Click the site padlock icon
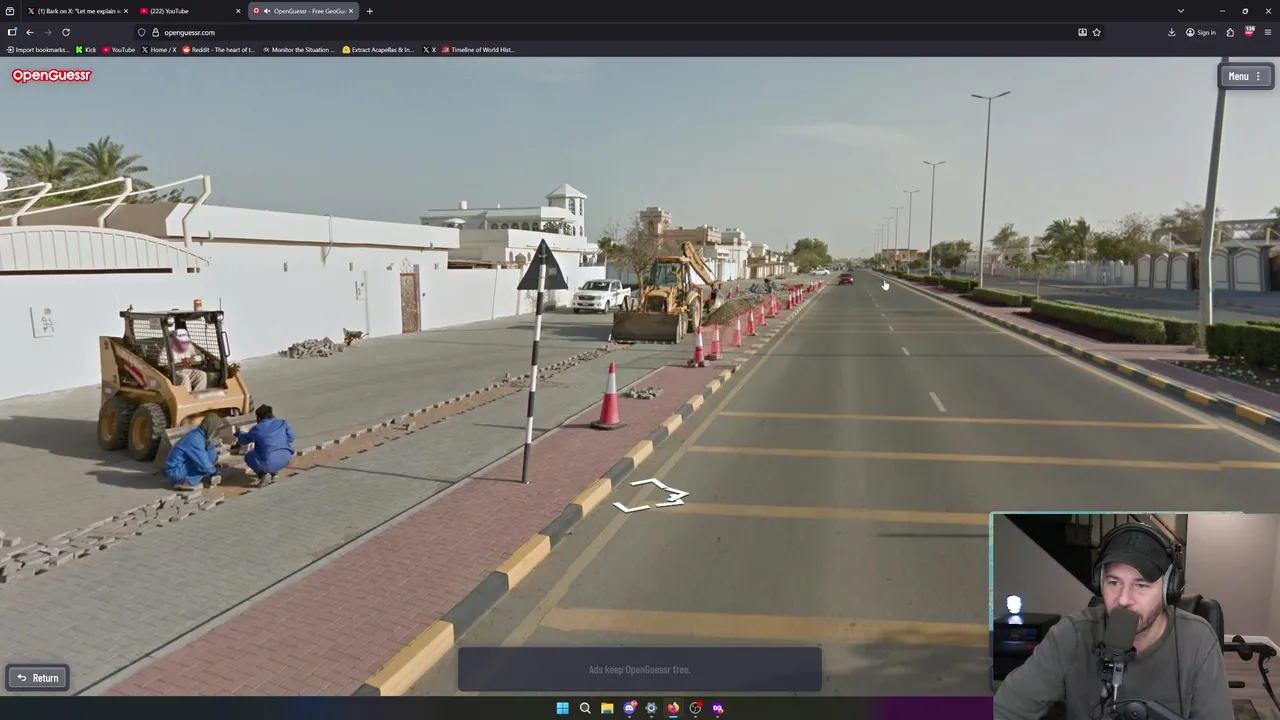 pos(155,32)
